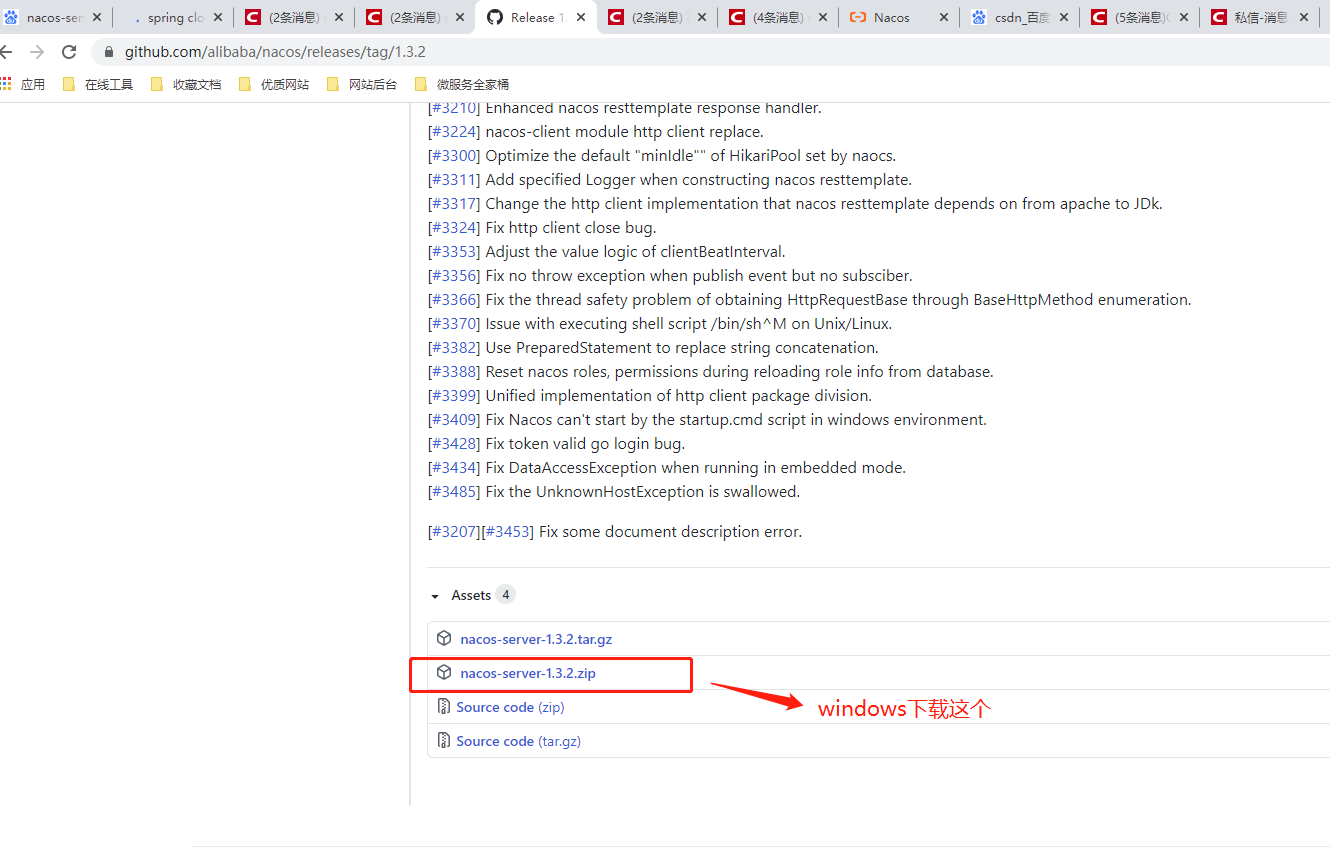Switch to the spring cloud browser tab
This screenshot has width=1330, height=864.
coord(173,17)
